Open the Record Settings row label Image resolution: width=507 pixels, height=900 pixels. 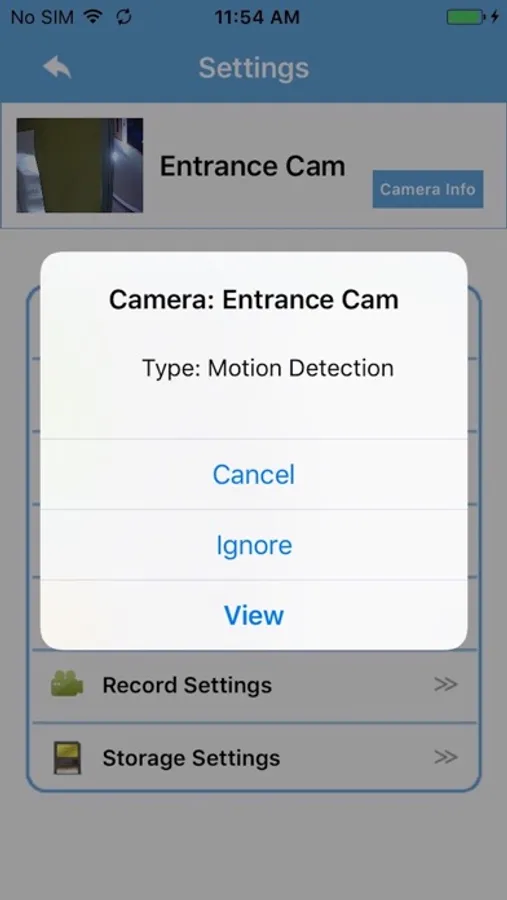click(x=187, y=685)
